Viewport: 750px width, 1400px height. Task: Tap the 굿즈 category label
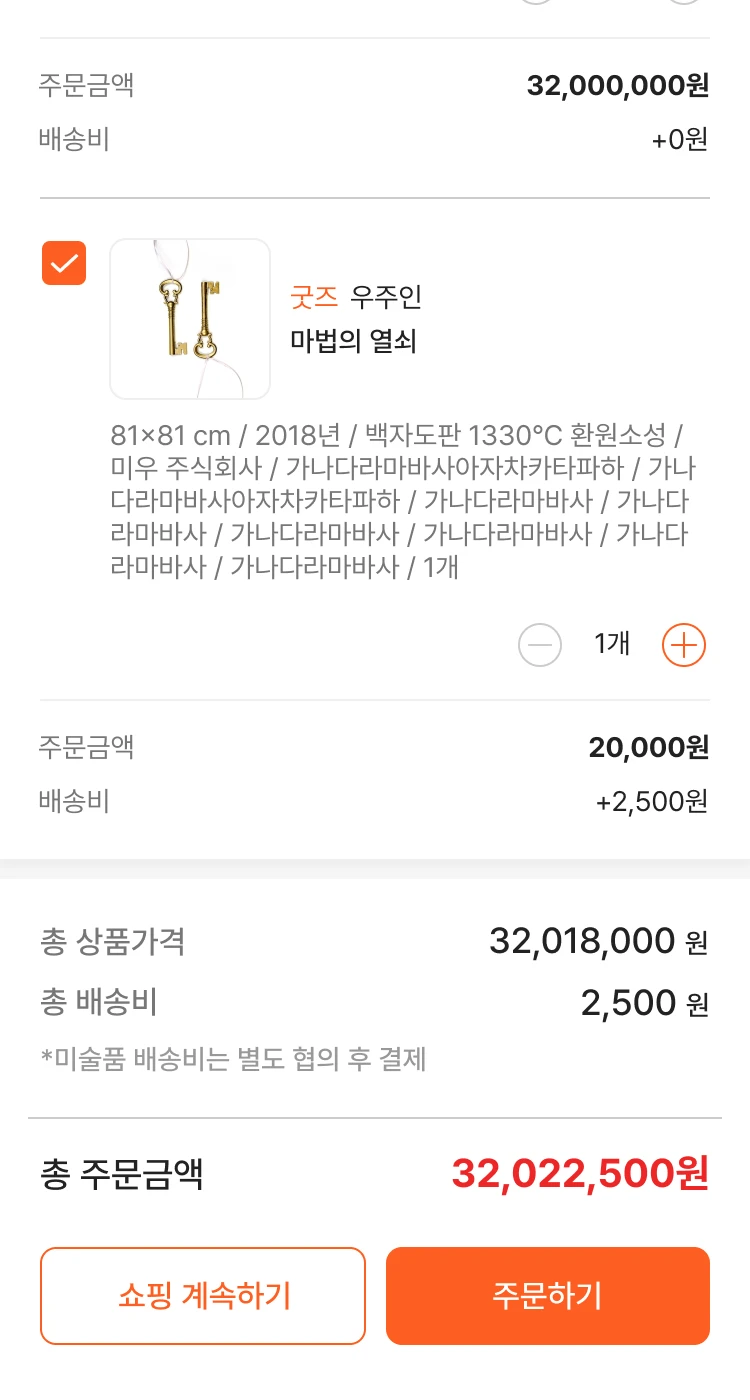314,297
